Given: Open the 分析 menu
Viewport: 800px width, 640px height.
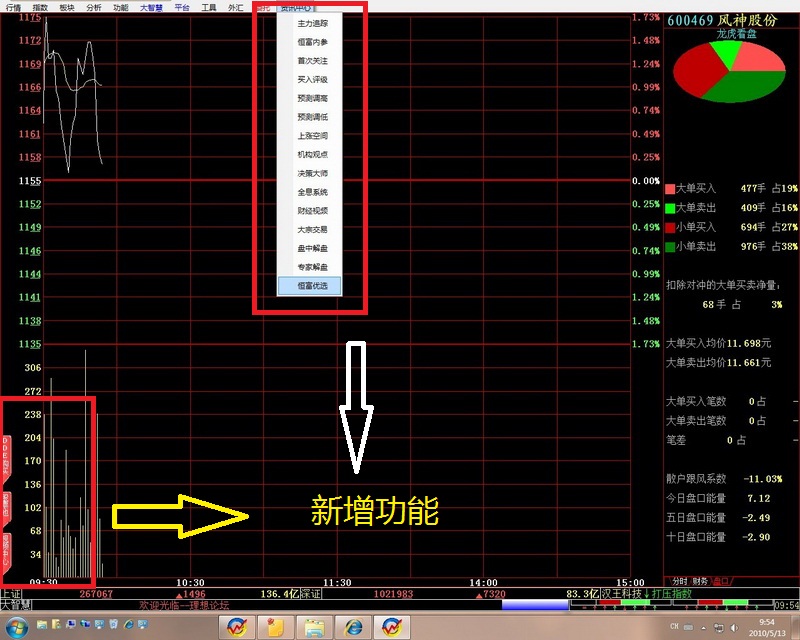Looking at the screenshot, I should click(x=94, y=8).
